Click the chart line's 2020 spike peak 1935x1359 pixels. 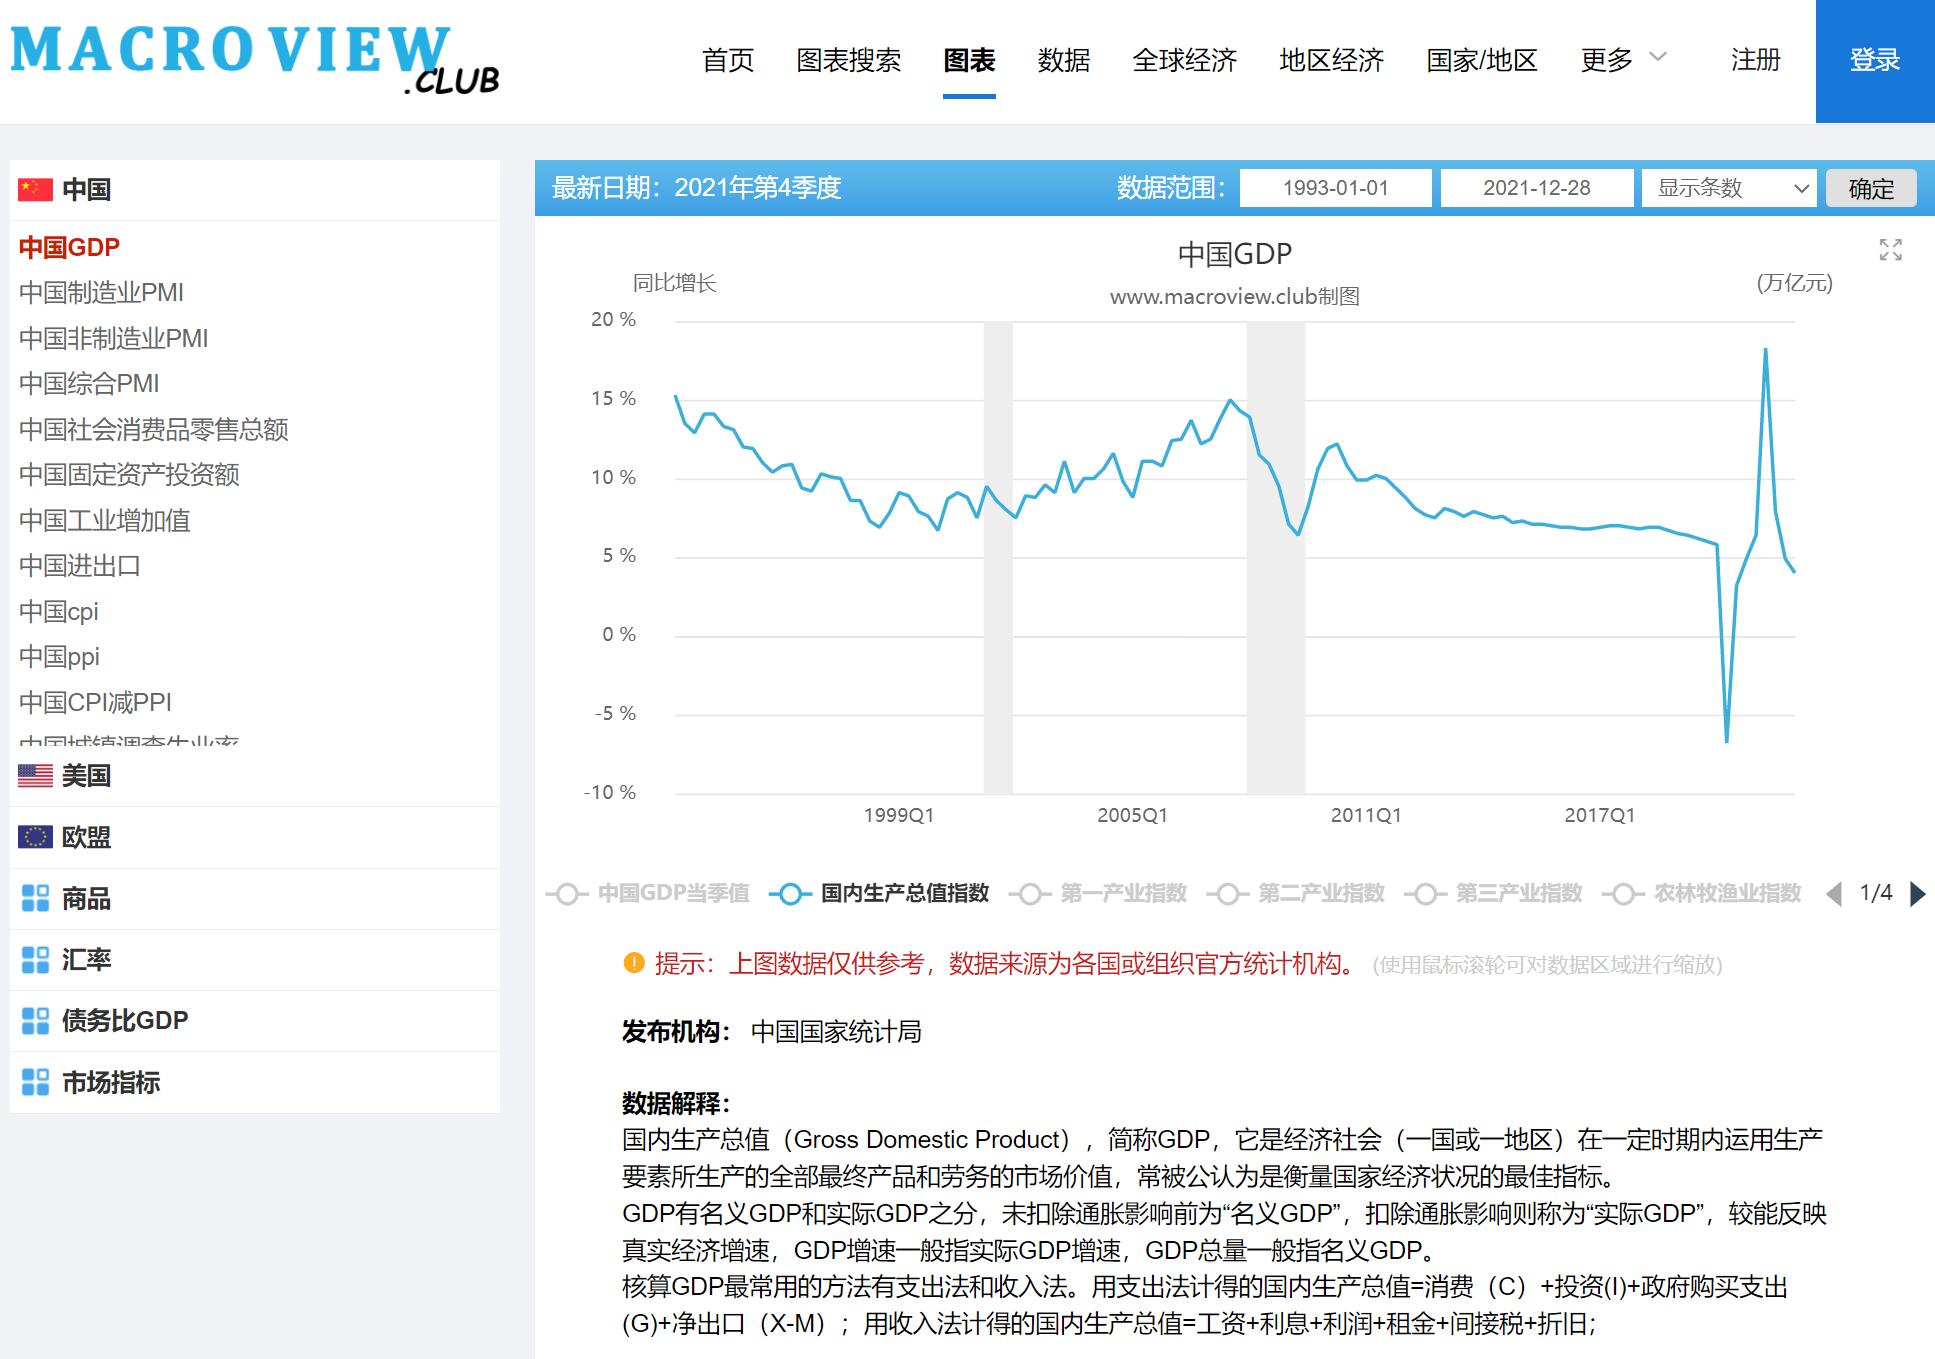pyautogui.click(x=1765, y=350)
